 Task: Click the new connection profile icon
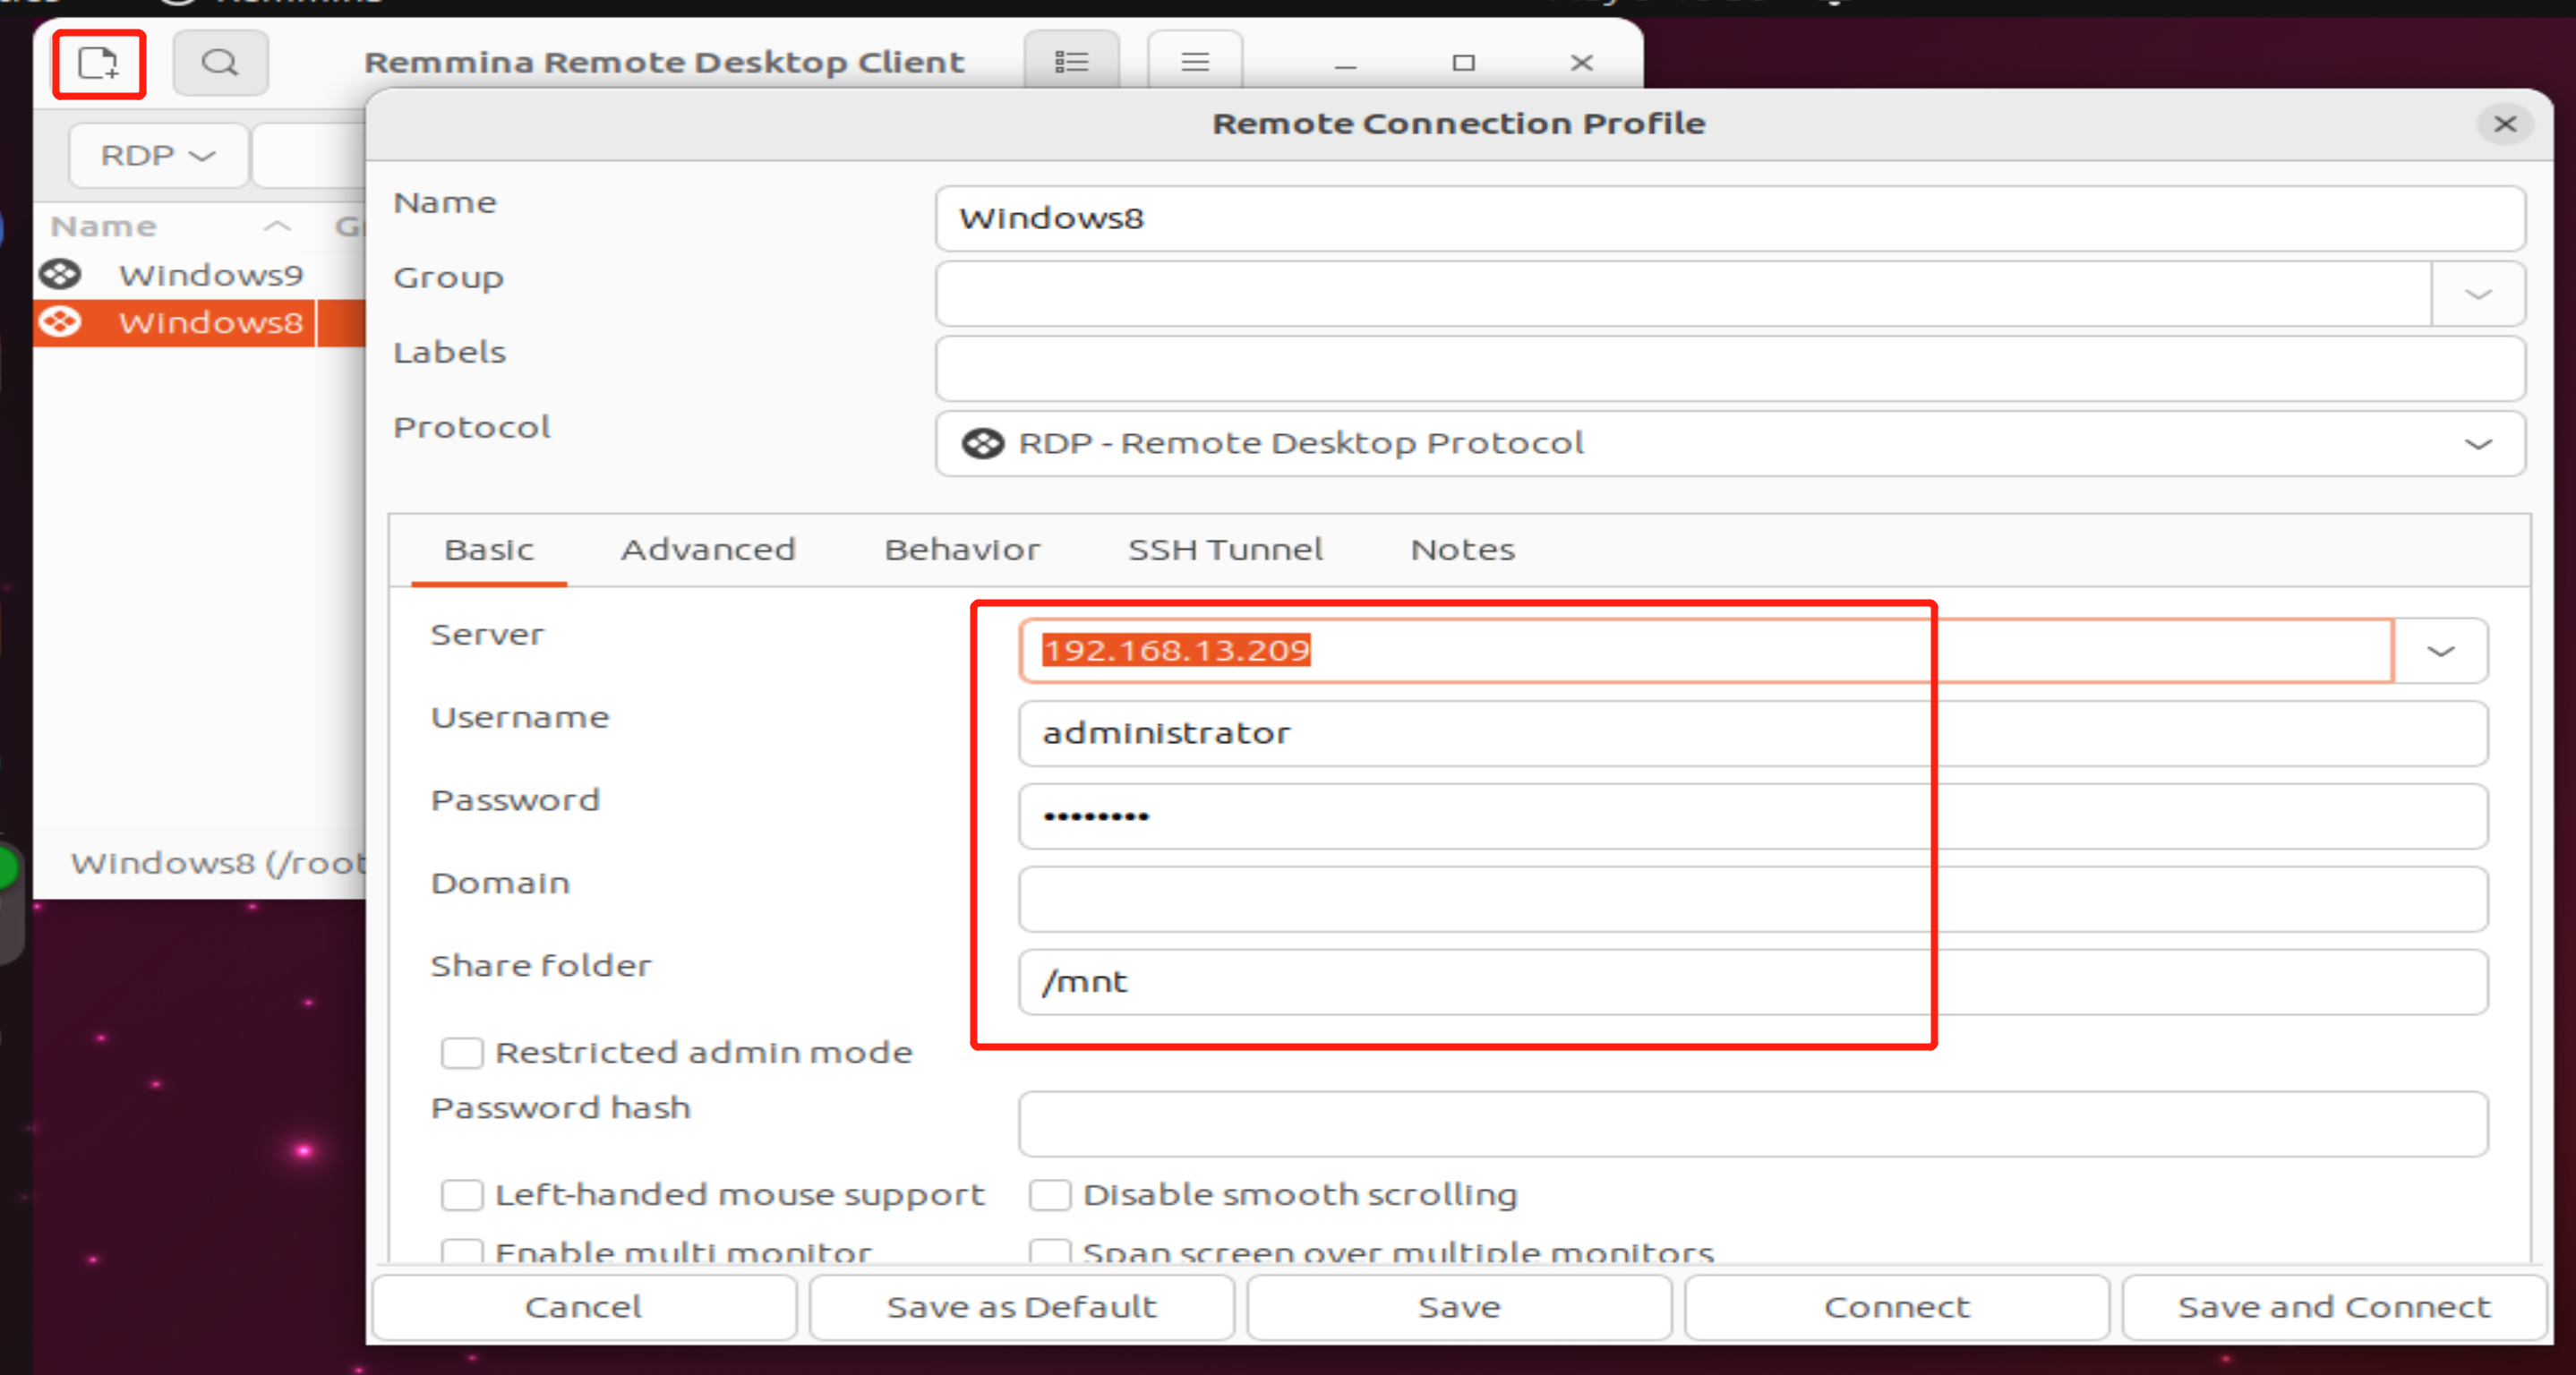[x=97, y=62]
